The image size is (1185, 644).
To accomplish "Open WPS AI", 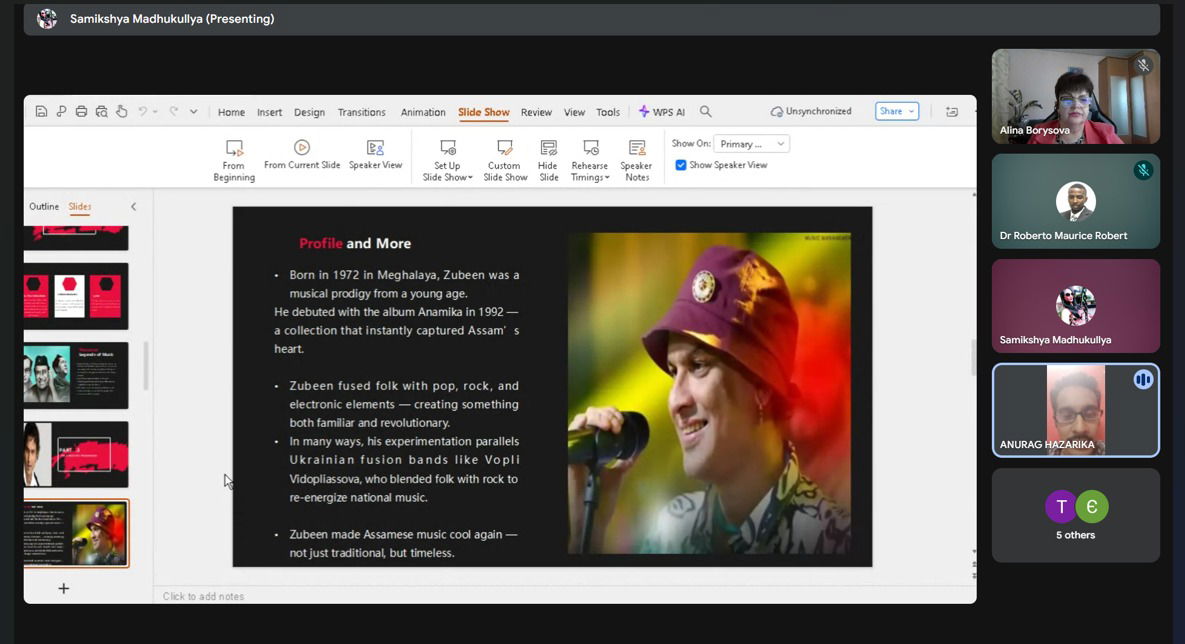I will click(x=662, y=112).
